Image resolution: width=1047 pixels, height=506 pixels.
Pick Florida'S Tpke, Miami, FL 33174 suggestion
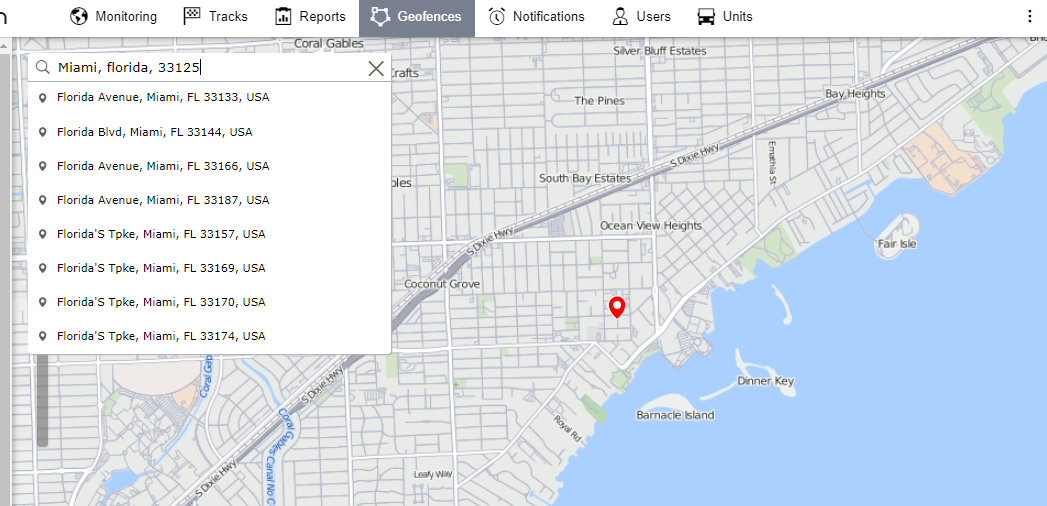point(161,336)
